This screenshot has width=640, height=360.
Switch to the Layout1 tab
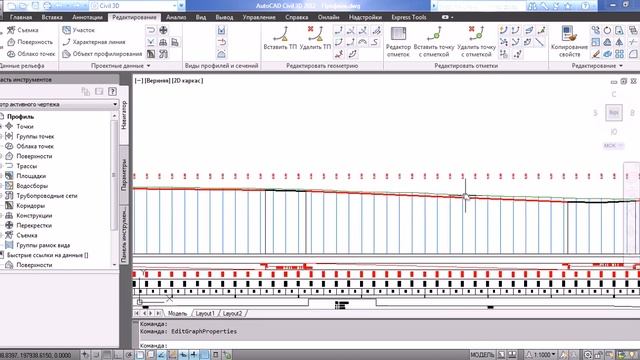click(x=205, y=313)
